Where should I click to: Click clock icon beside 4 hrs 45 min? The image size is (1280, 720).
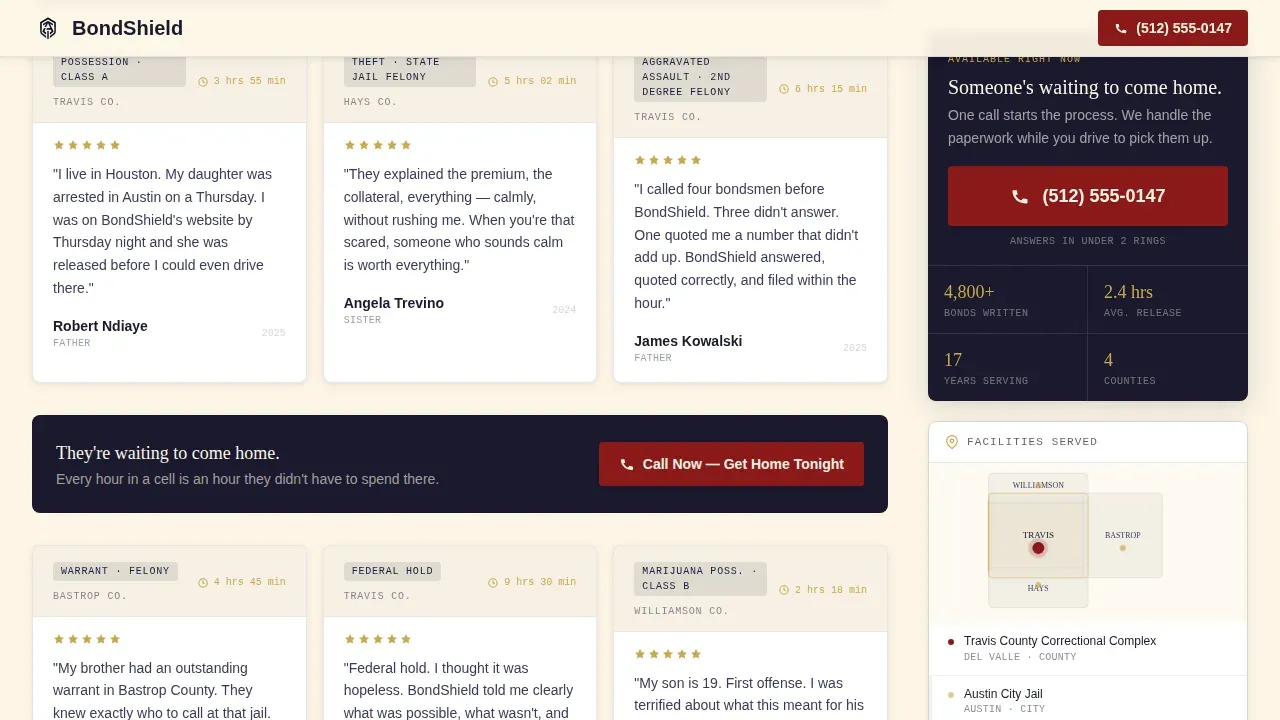tap(203, 583)
